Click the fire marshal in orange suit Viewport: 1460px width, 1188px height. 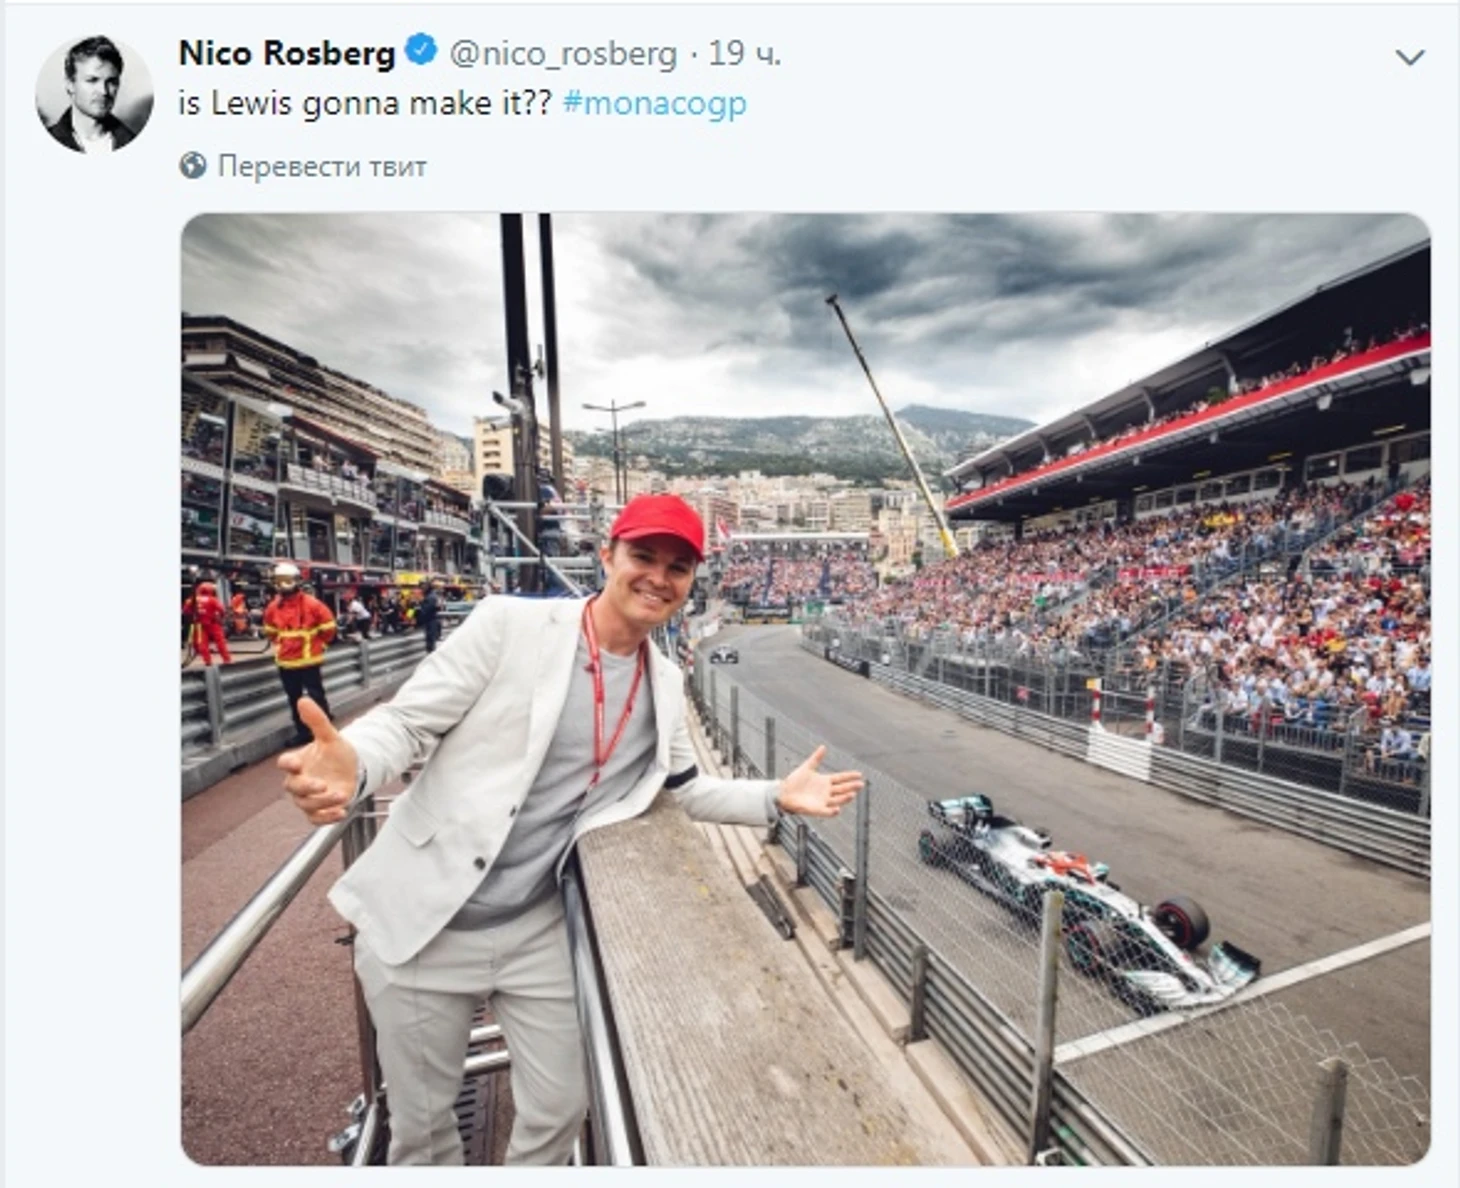tap(297, 650)
